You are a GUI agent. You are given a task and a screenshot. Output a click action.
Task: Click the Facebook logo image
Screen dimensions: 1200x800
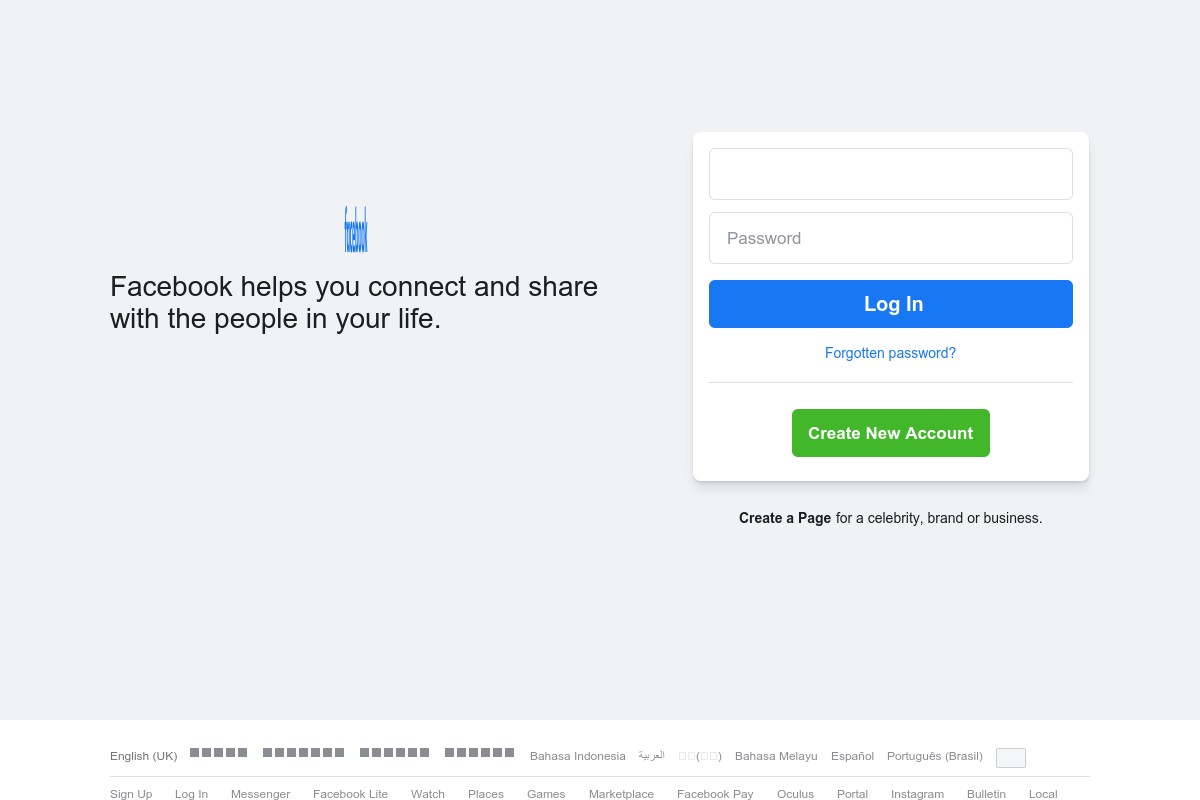click(x=356, y=229)
